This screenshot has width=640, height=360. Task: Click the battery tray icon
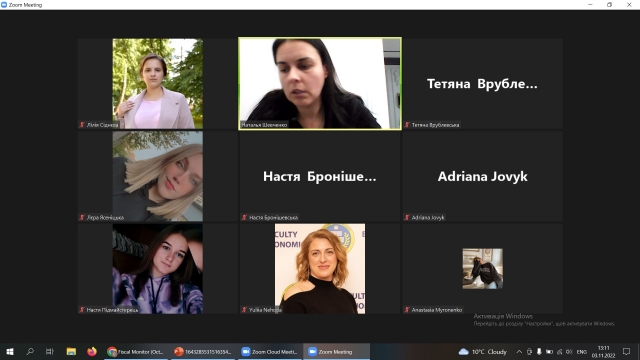[549, 351]
